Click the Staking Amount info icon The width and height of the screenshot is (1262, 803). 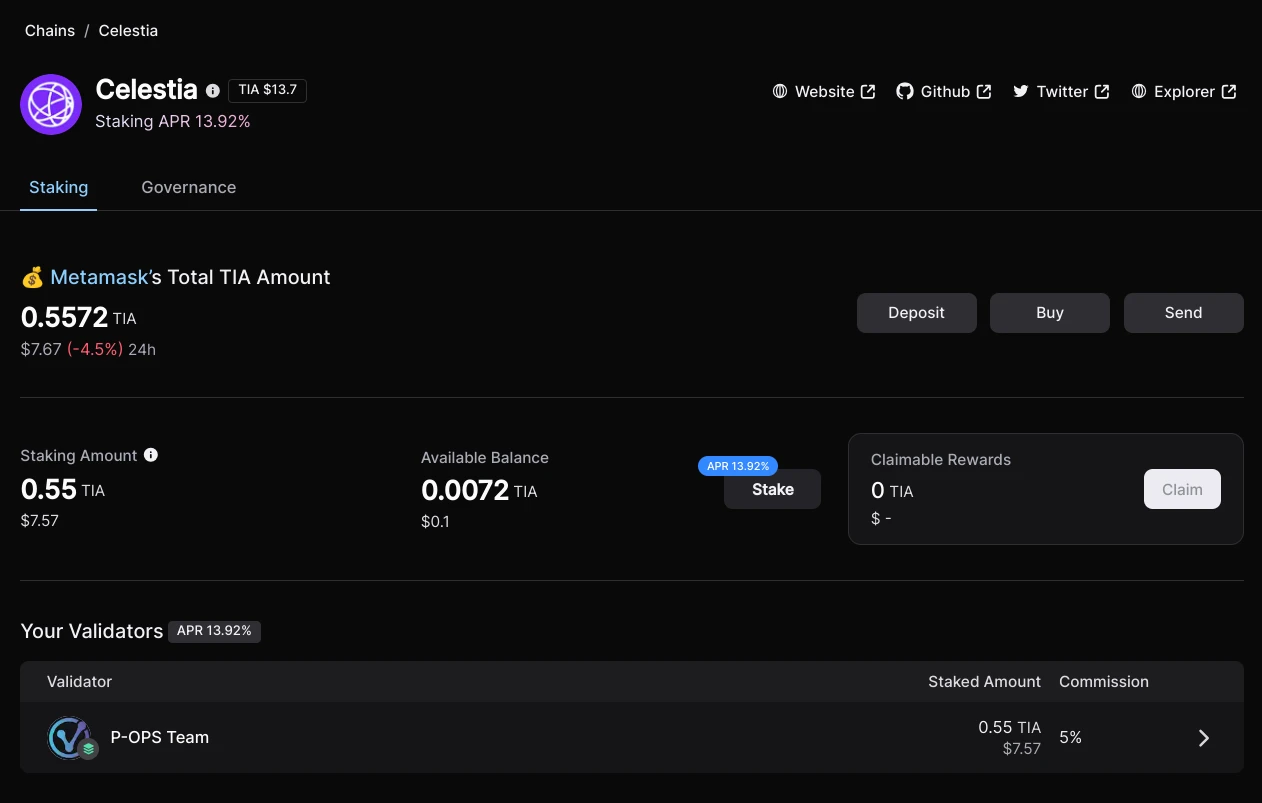pyautogui.click(x=151, y=455)
